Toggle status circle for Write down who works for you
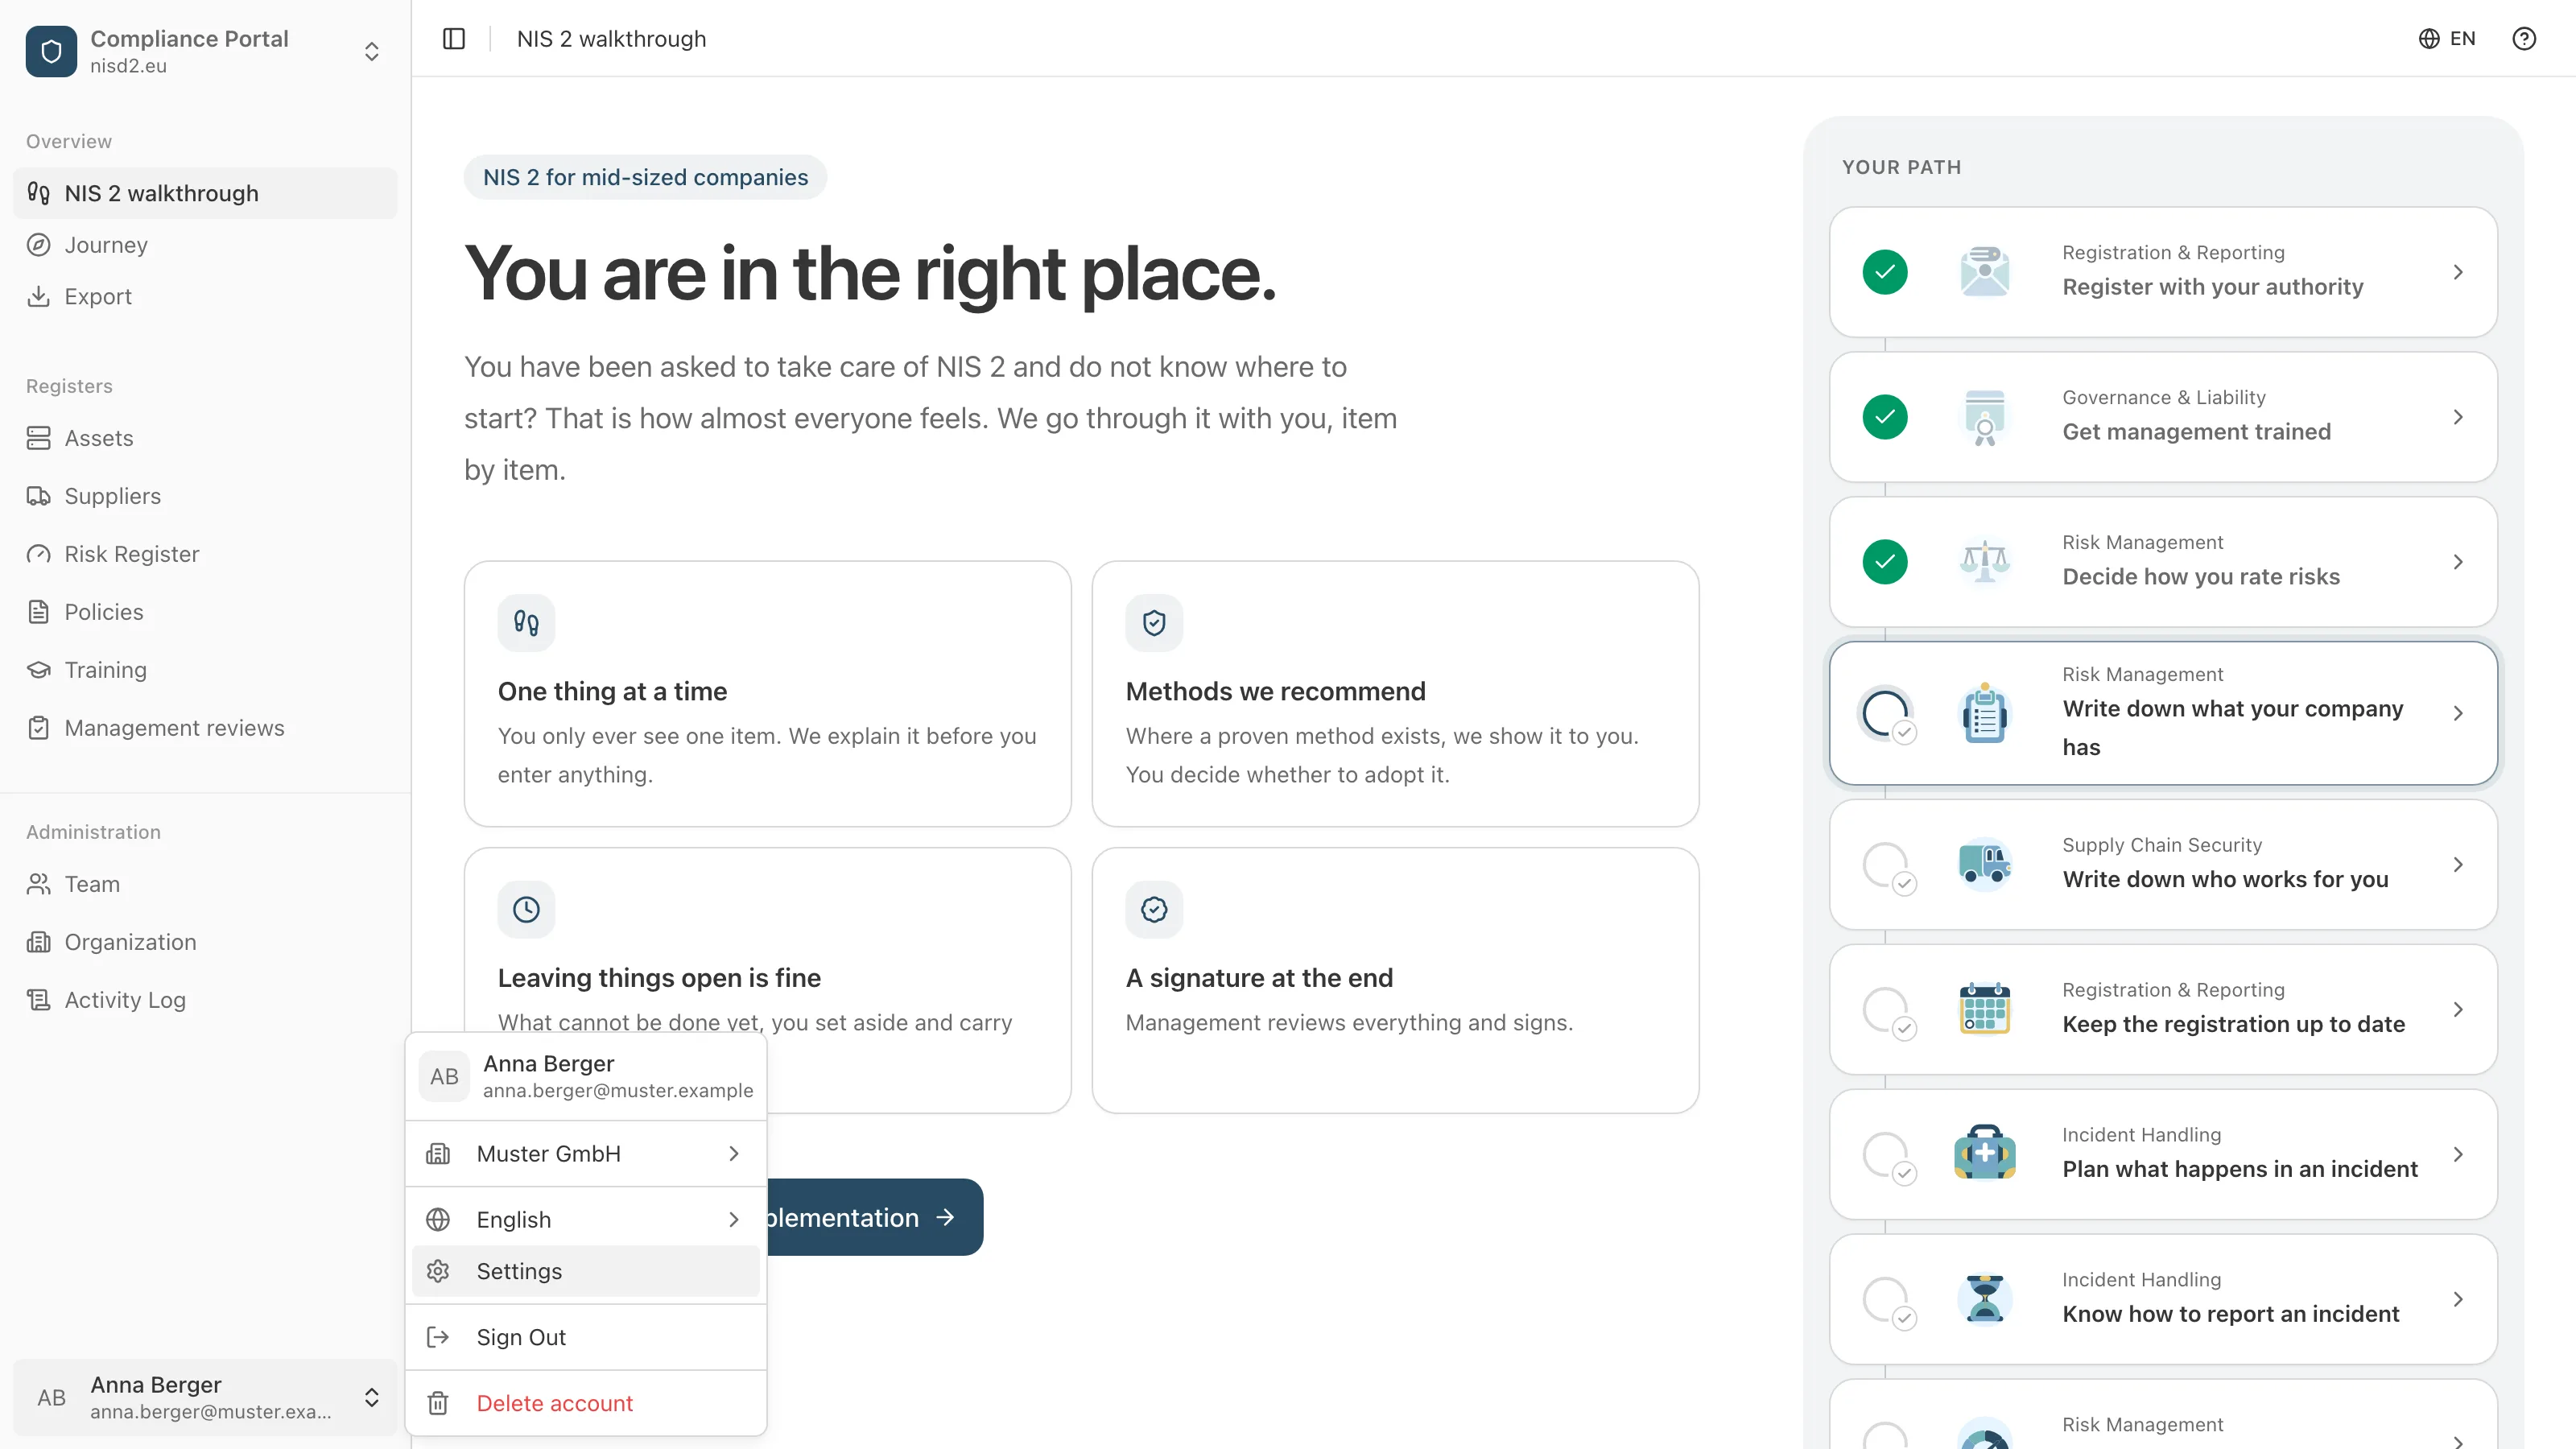This screenshot has width=2576, height=1449. [x=1885, y=865]
